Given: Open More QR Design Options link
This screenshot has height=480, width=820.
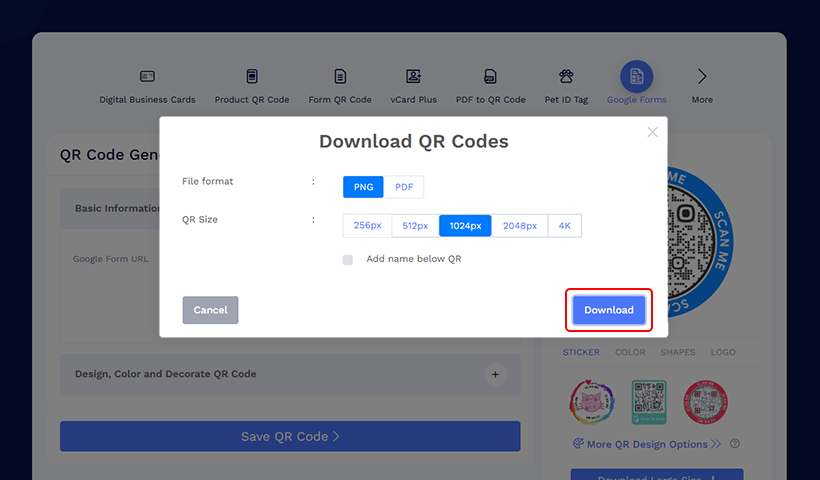Looking at the screenshot, I should (647, 444).
